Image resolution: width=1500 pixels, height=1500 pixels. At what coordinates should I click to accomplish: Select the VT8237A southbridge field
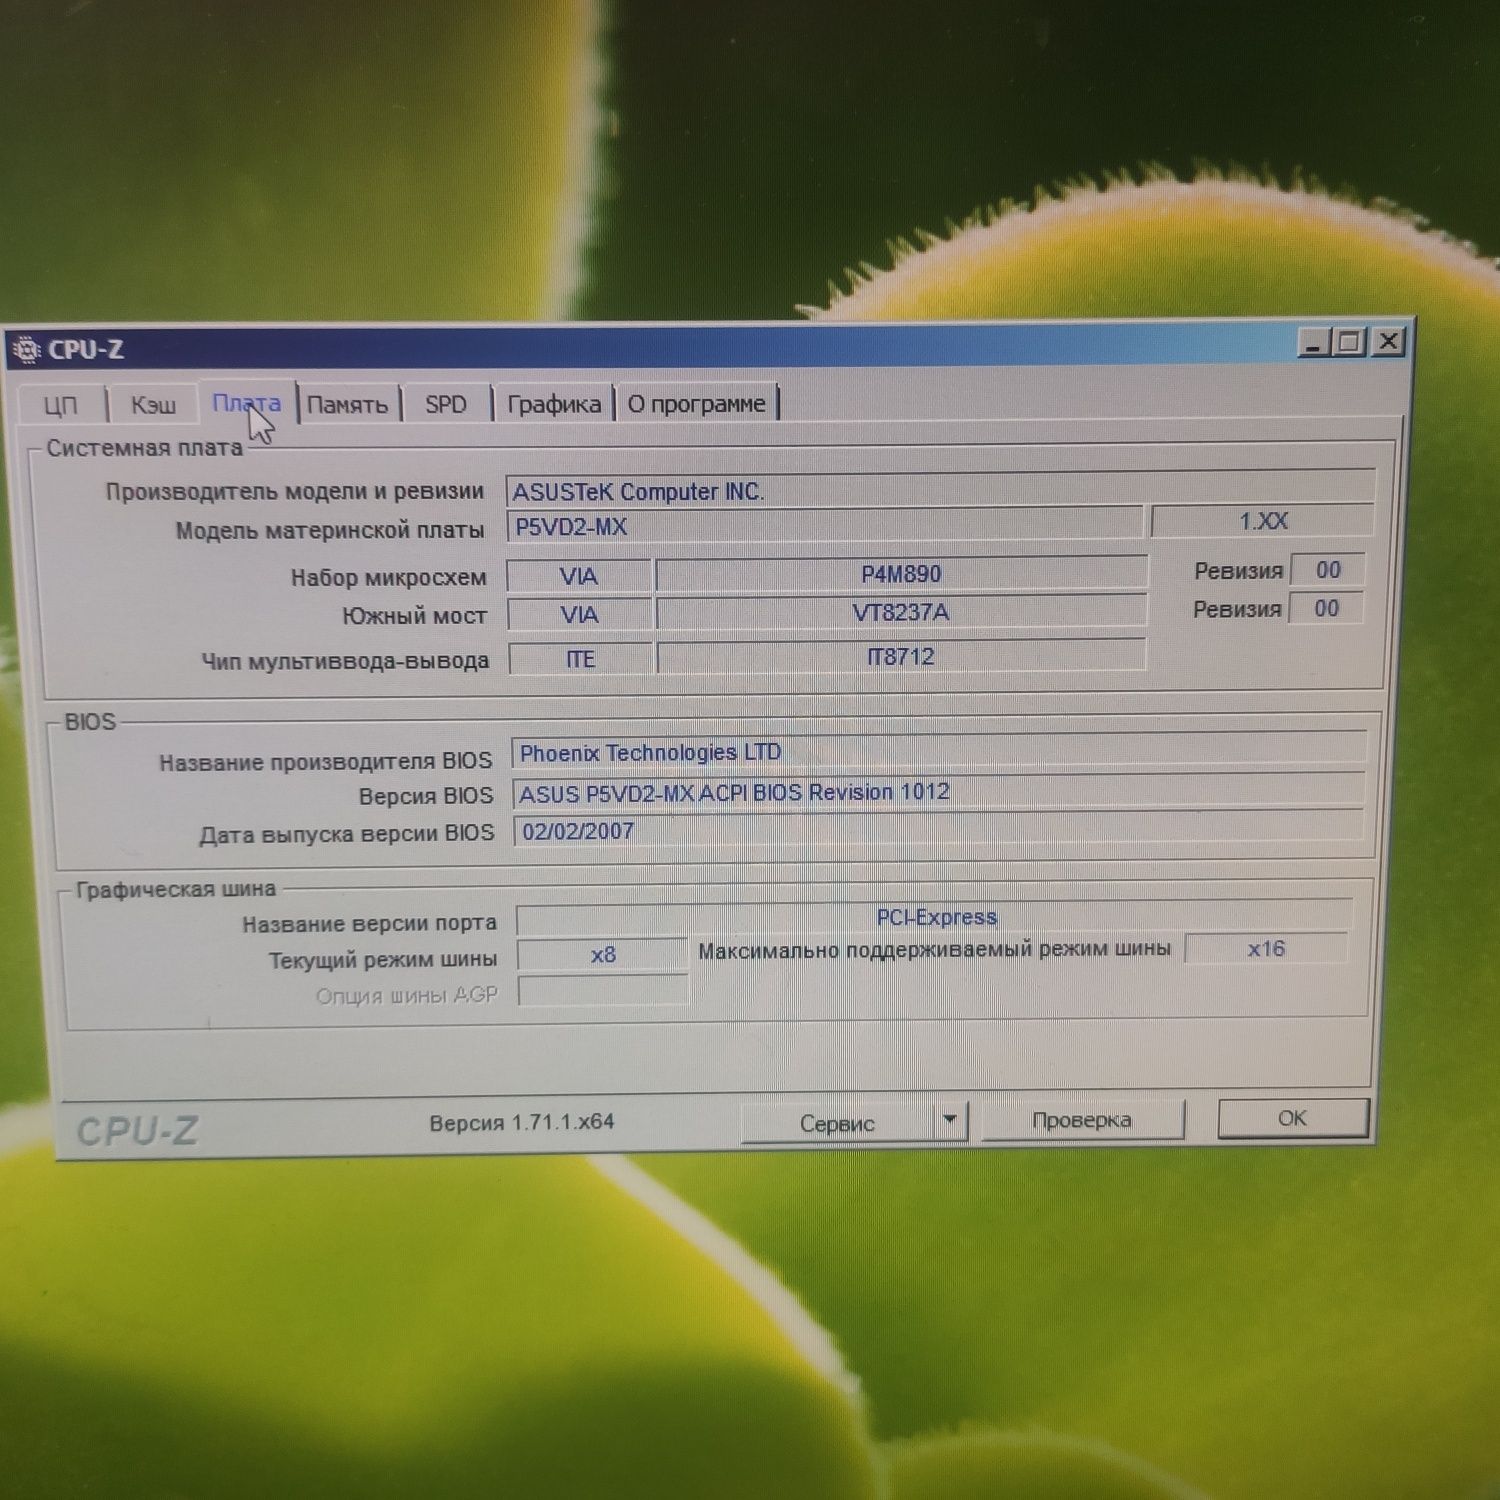click(x=900, y=612)
